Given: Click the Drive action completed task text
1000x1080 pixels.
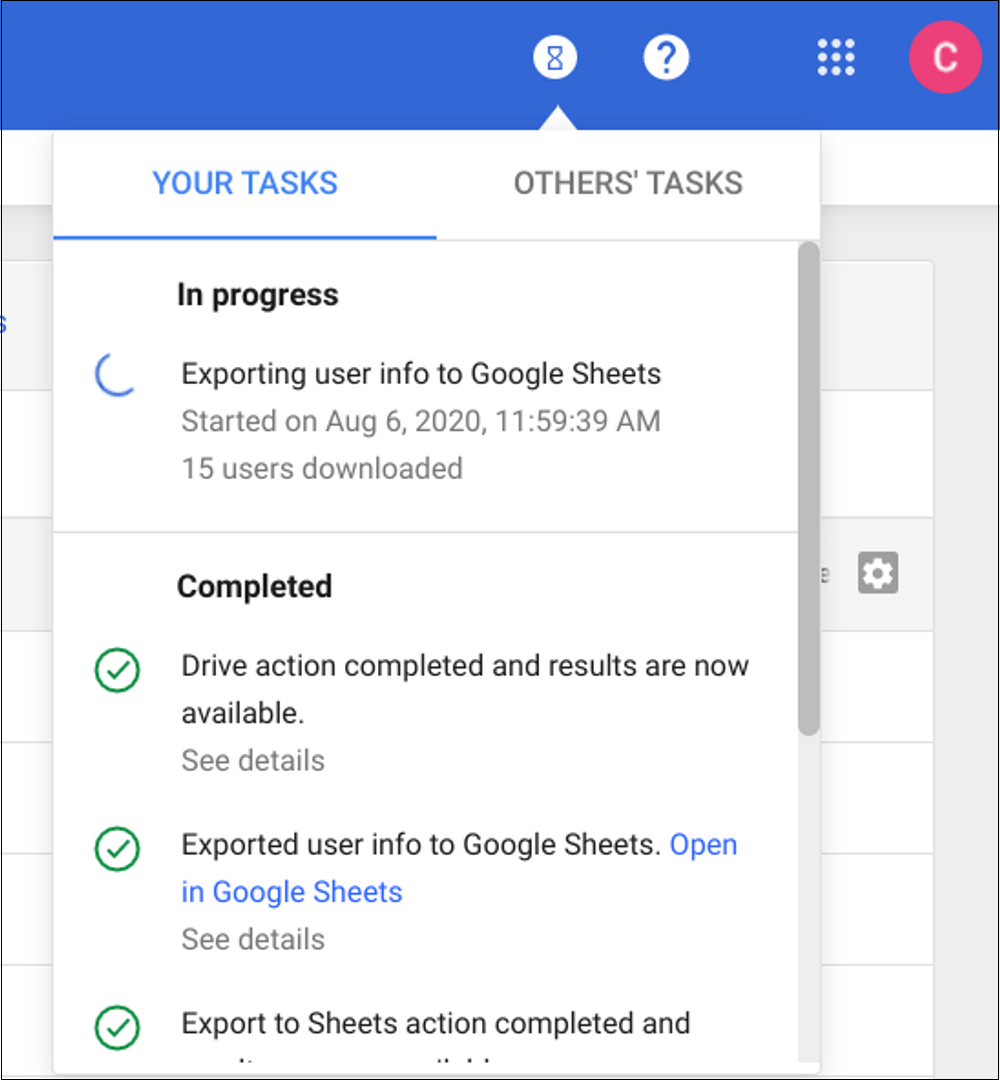Looking at the screenshot, I should coord(464,667).
